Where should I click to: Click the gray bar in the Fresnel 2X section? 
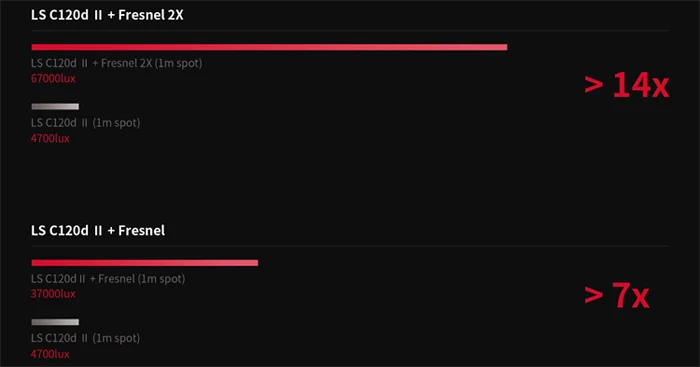point(55,107)
